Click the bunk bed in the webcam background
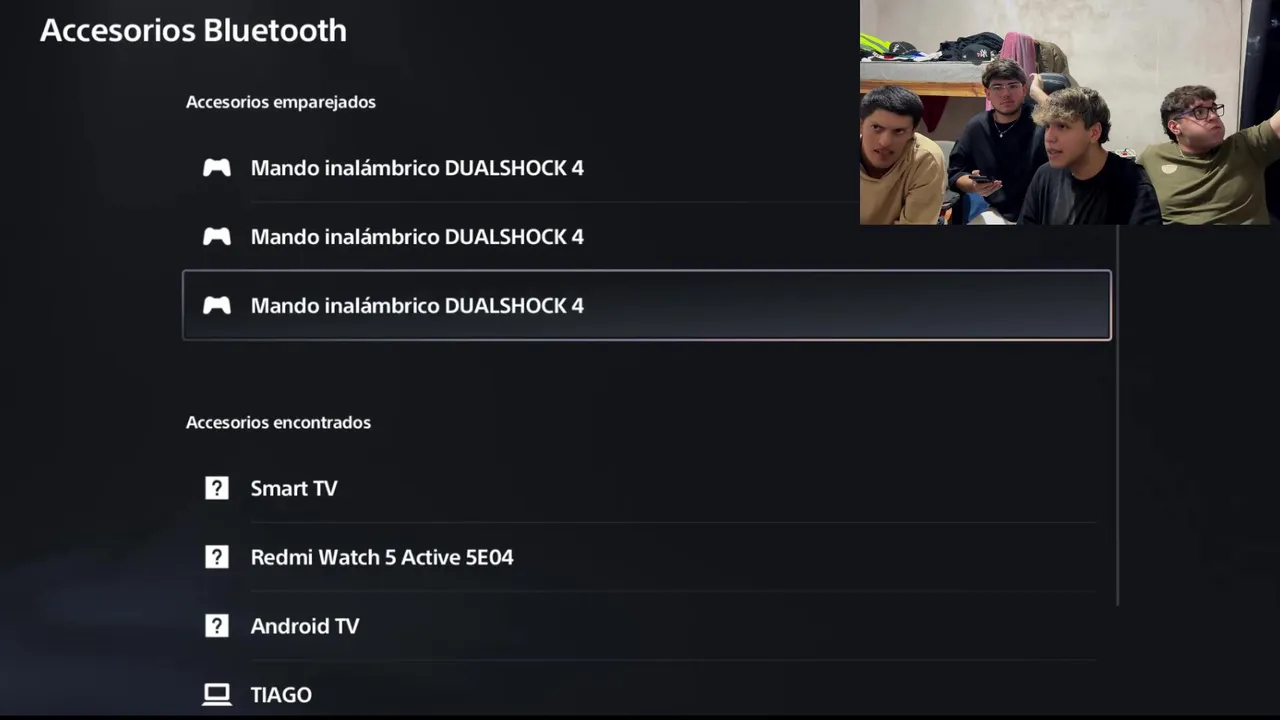Image resolution: width=1280 pixels, height=720 pixels. click(922, 78)
